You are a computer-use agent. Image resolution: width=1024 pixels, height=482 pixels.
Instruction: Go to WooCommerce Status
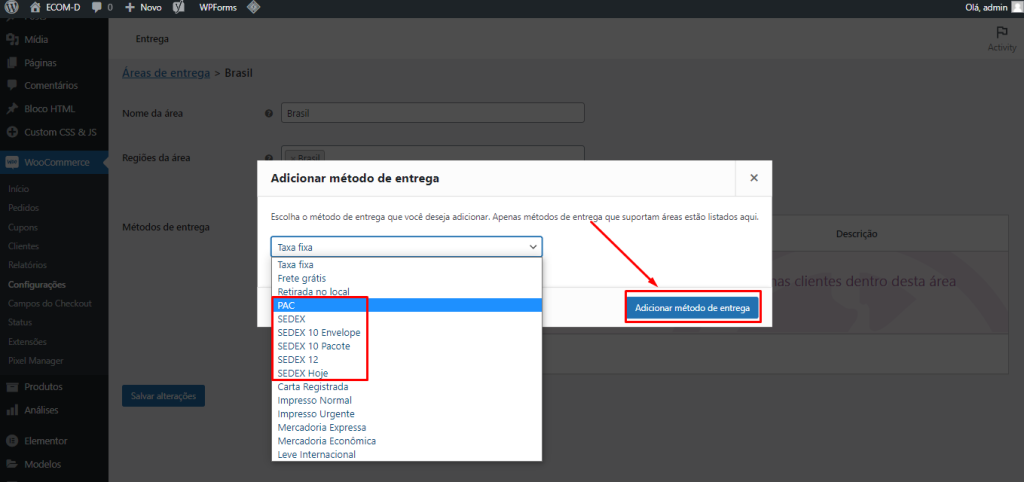pyautogui.click(x=20, y=322)
